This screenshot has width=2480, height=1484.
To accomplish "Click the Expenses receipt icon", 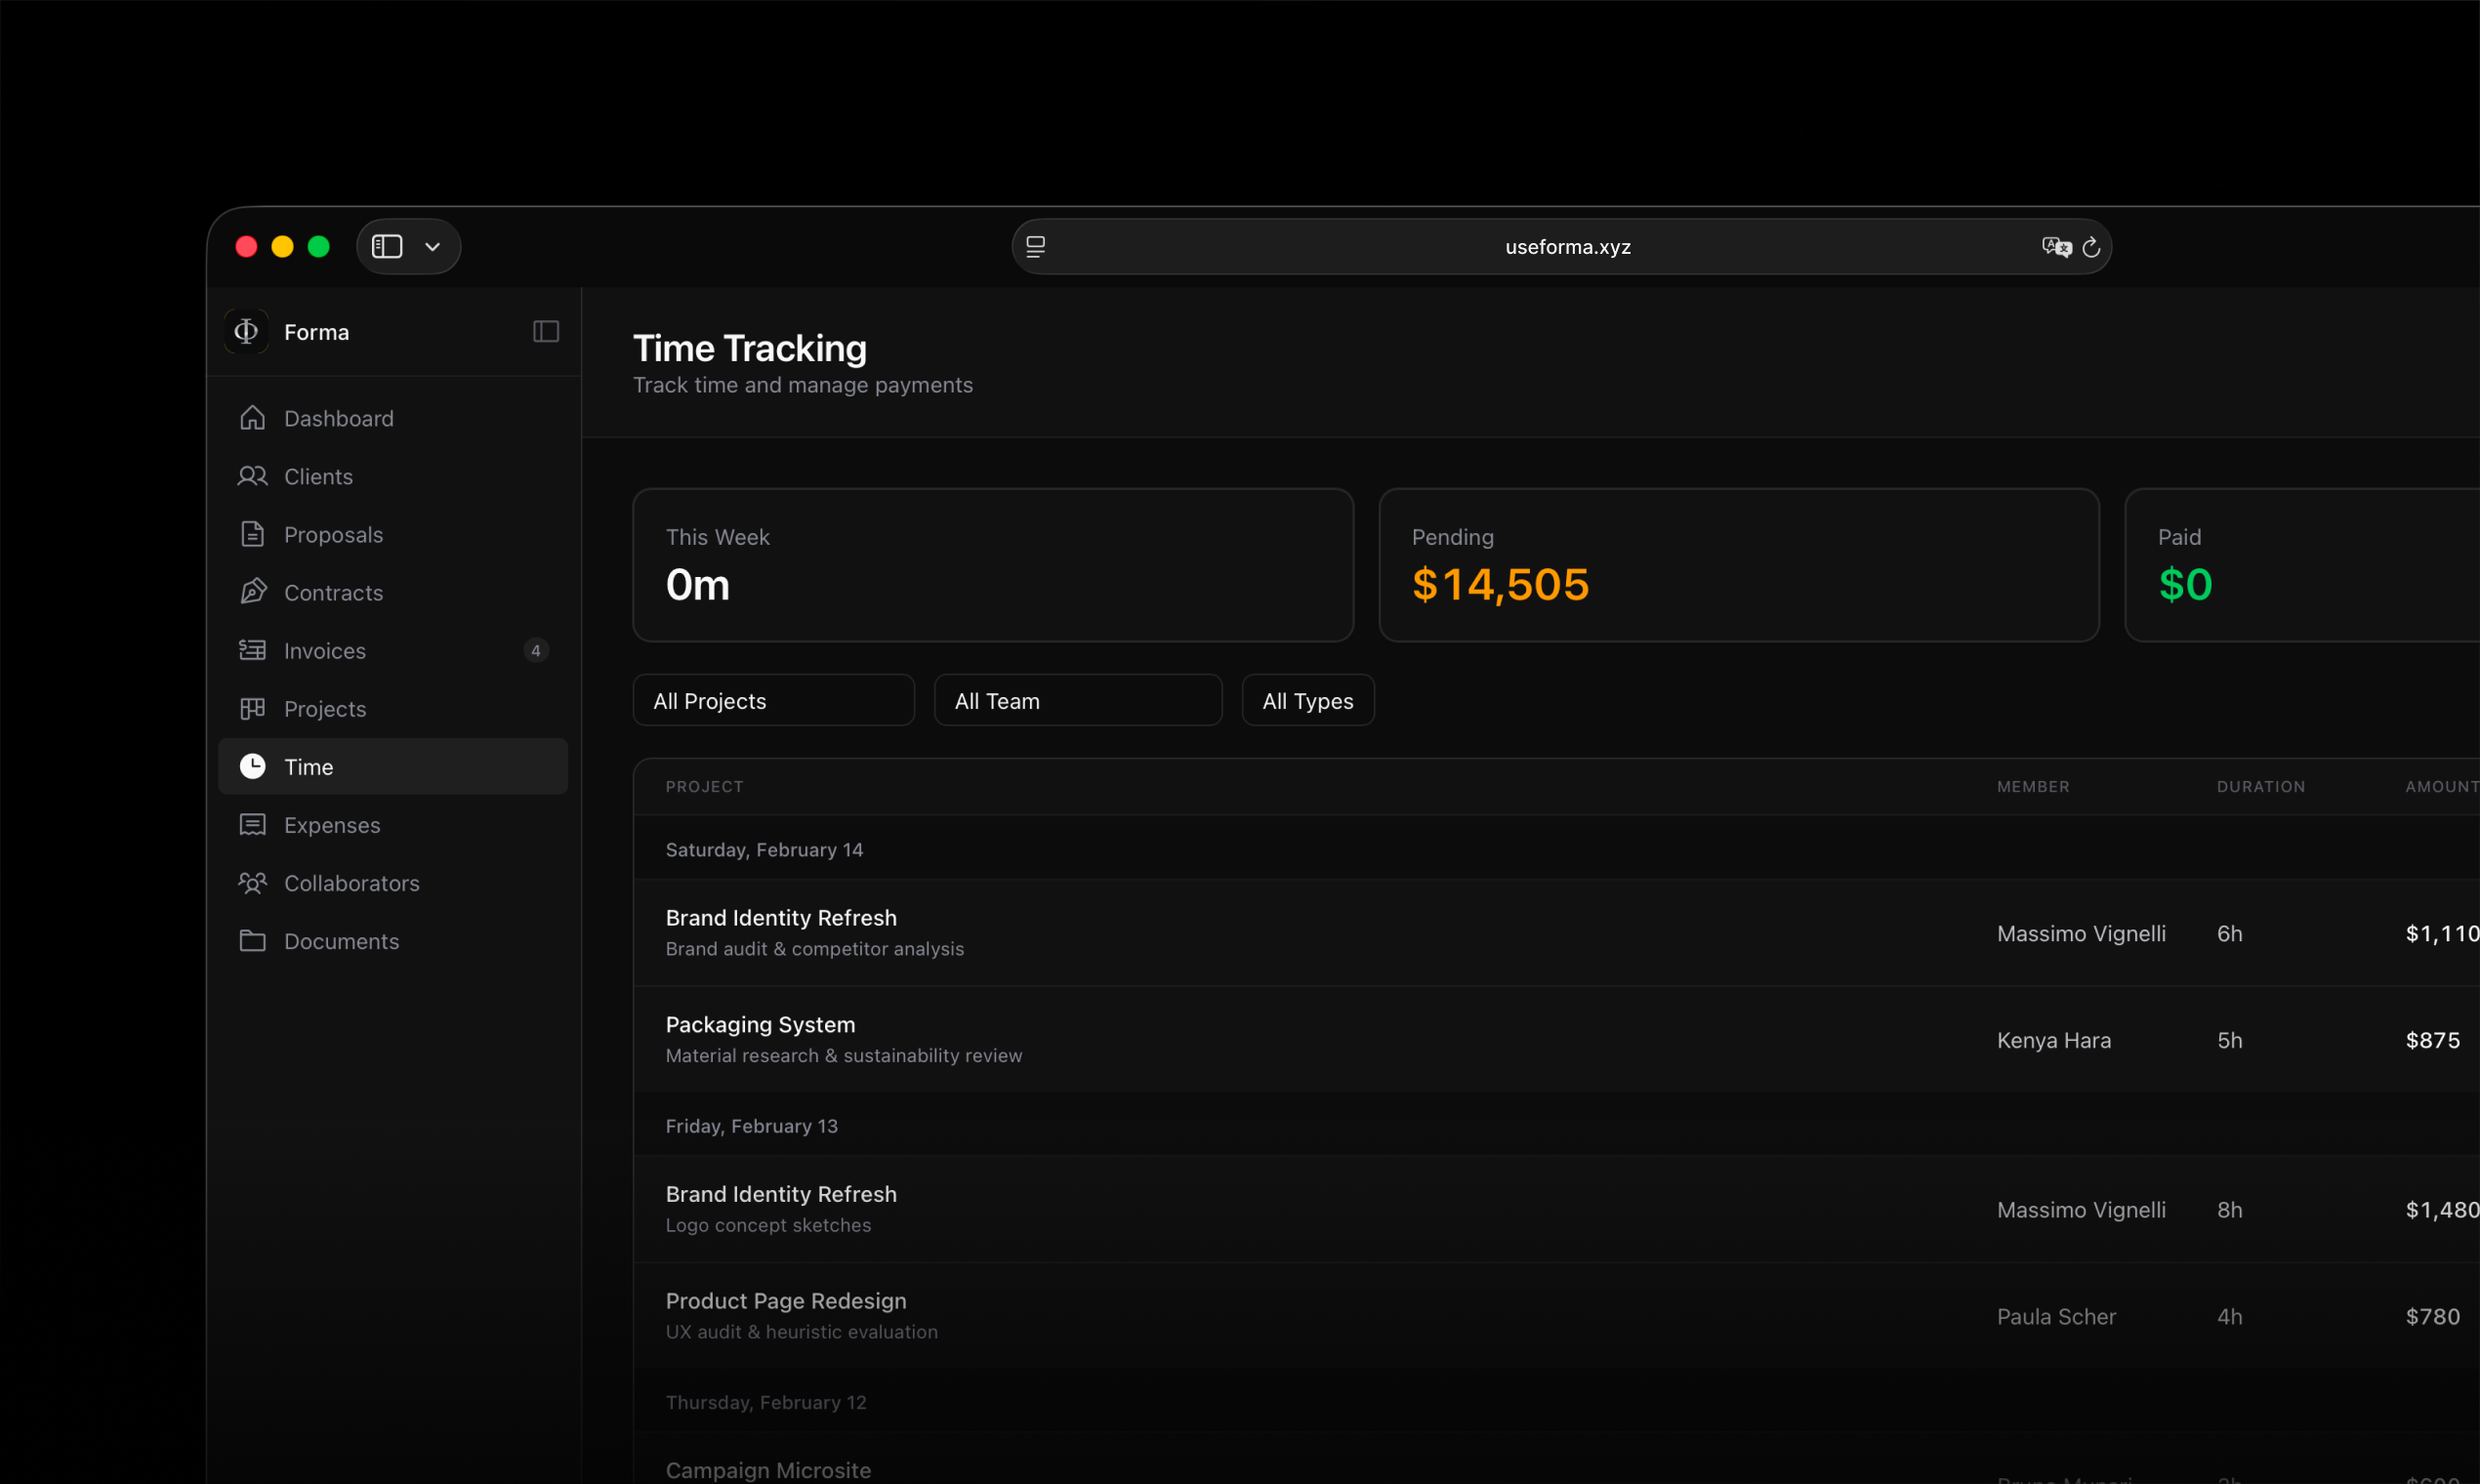I will point(252,824).
